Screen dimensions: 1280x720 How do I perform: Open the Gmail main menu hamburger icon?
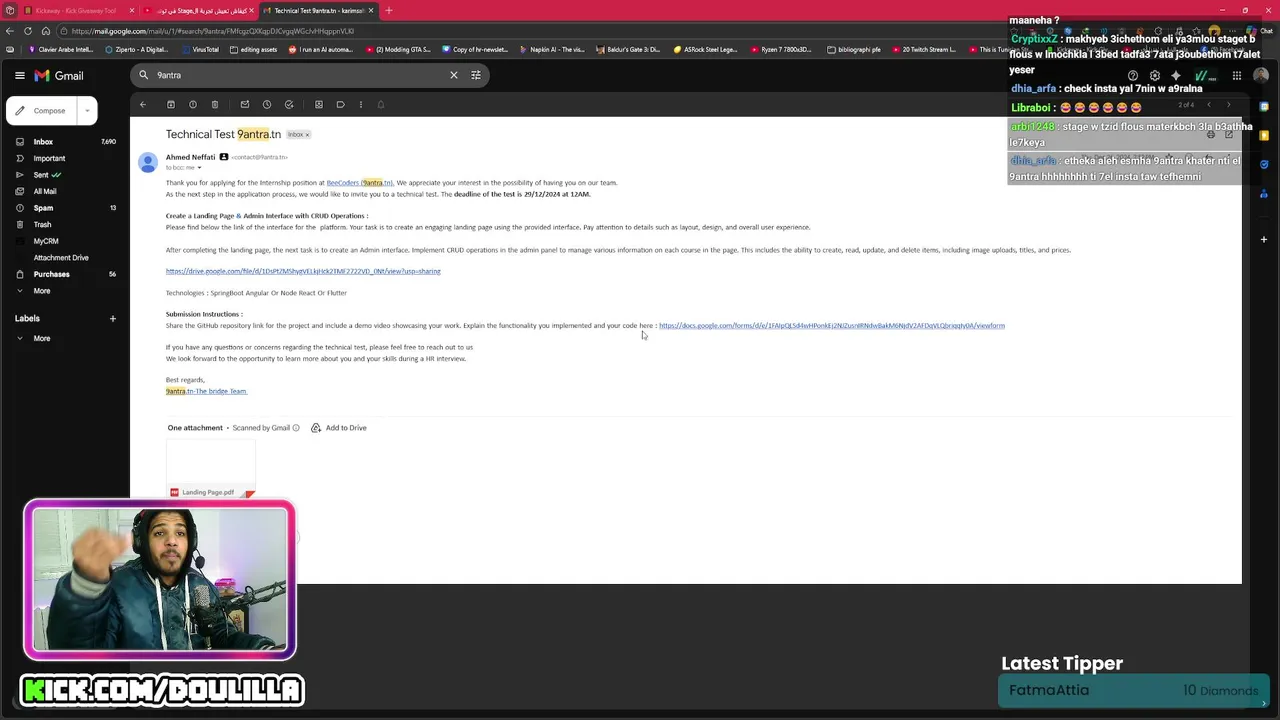[x=19, y=75]
